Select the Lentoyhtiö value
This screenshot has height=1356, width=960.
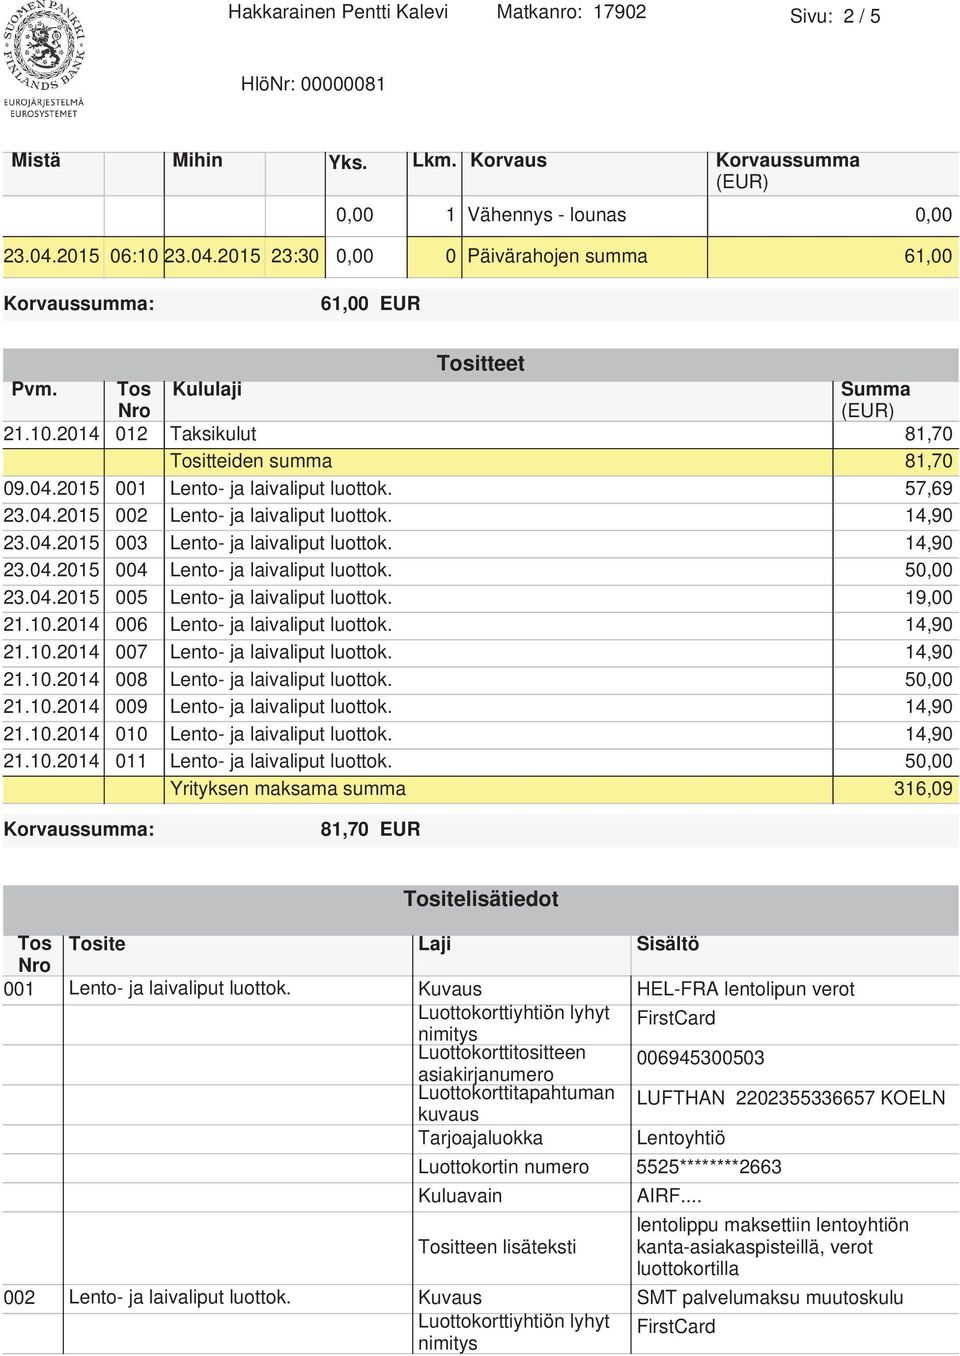click(681, 1138)
